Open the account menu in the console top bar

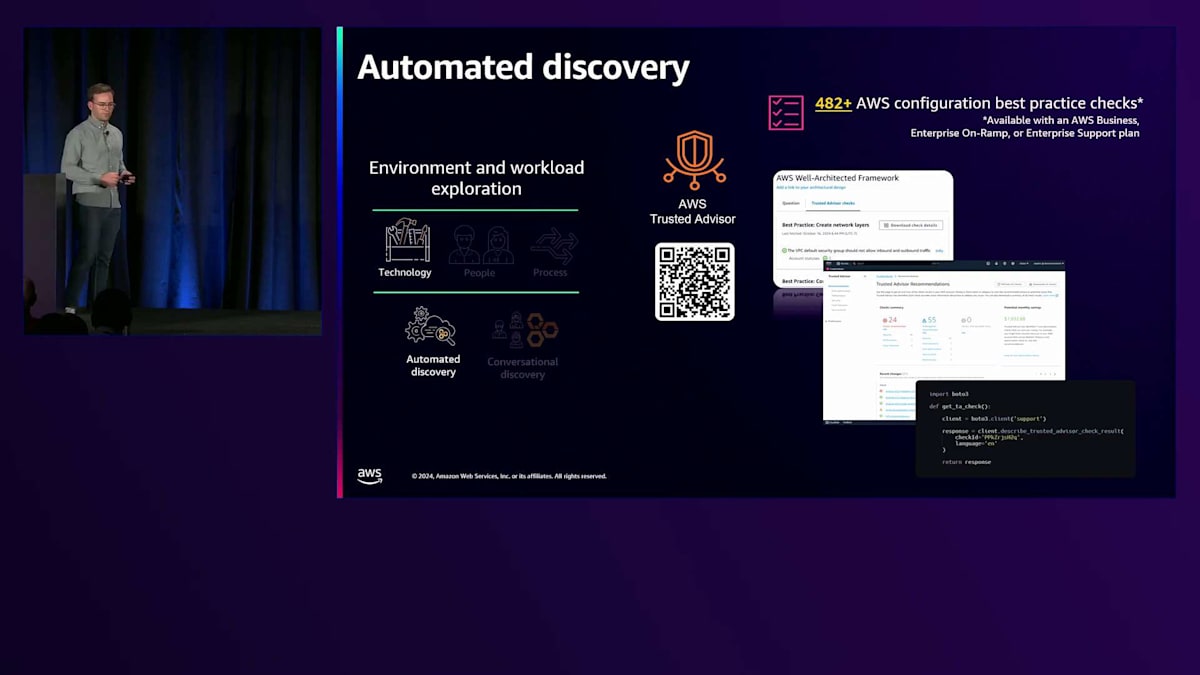click(x=1048, y=263)
